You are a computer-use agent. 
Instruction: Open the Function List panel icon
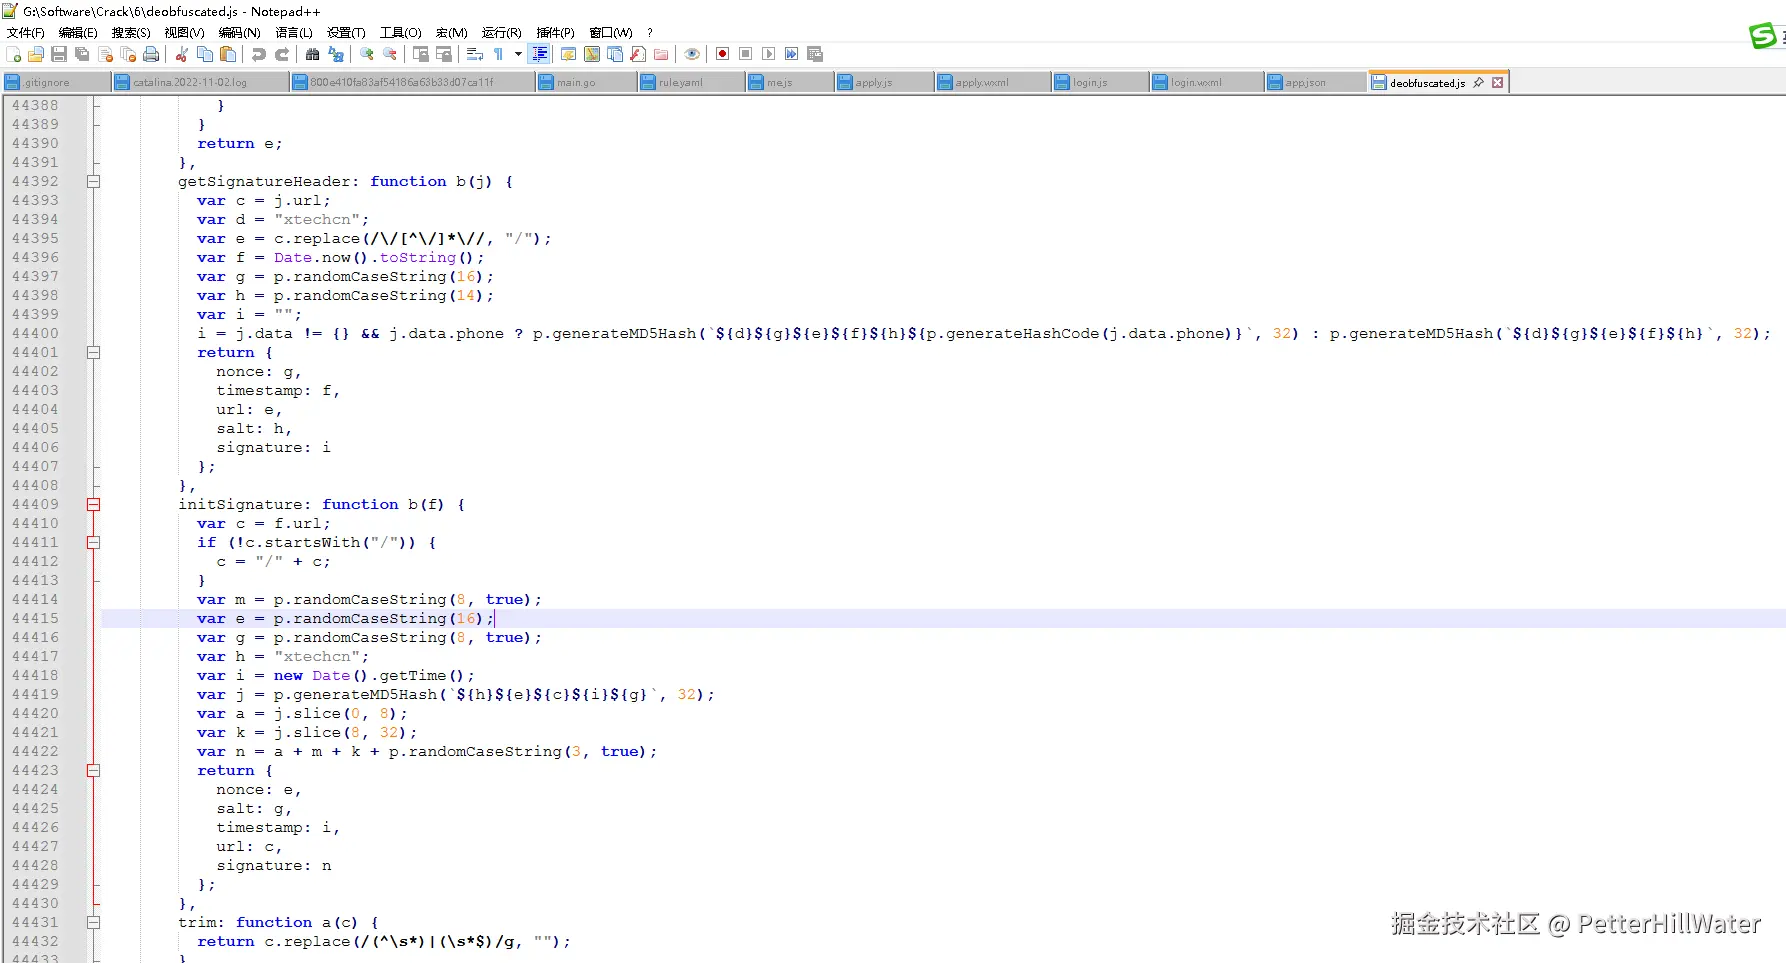(x=638, y=54)
